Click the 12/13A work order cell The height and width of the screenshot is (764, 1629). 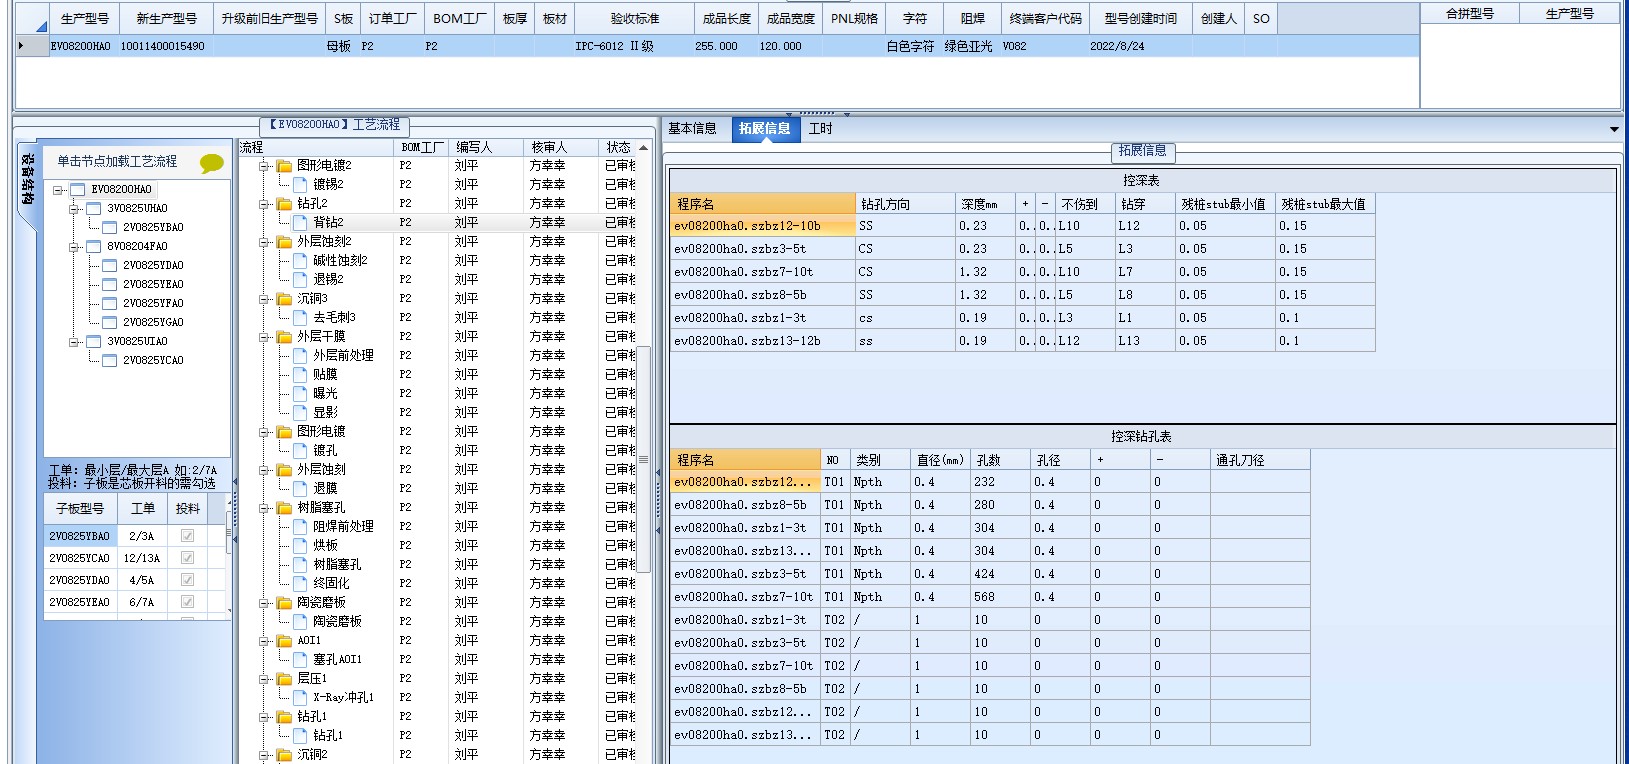coord(142,558)
